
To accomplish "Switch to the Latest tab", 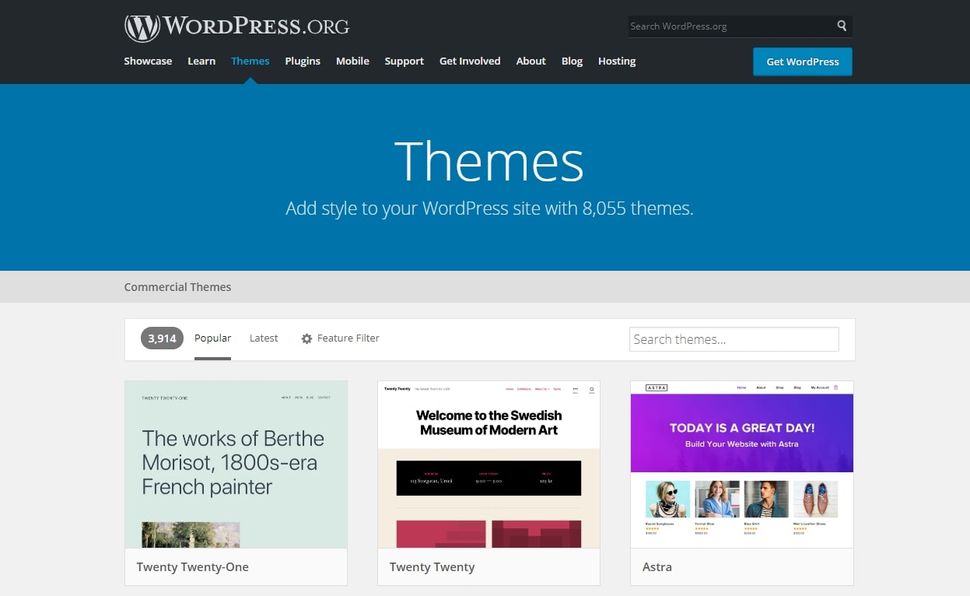I will pos(264,338).
